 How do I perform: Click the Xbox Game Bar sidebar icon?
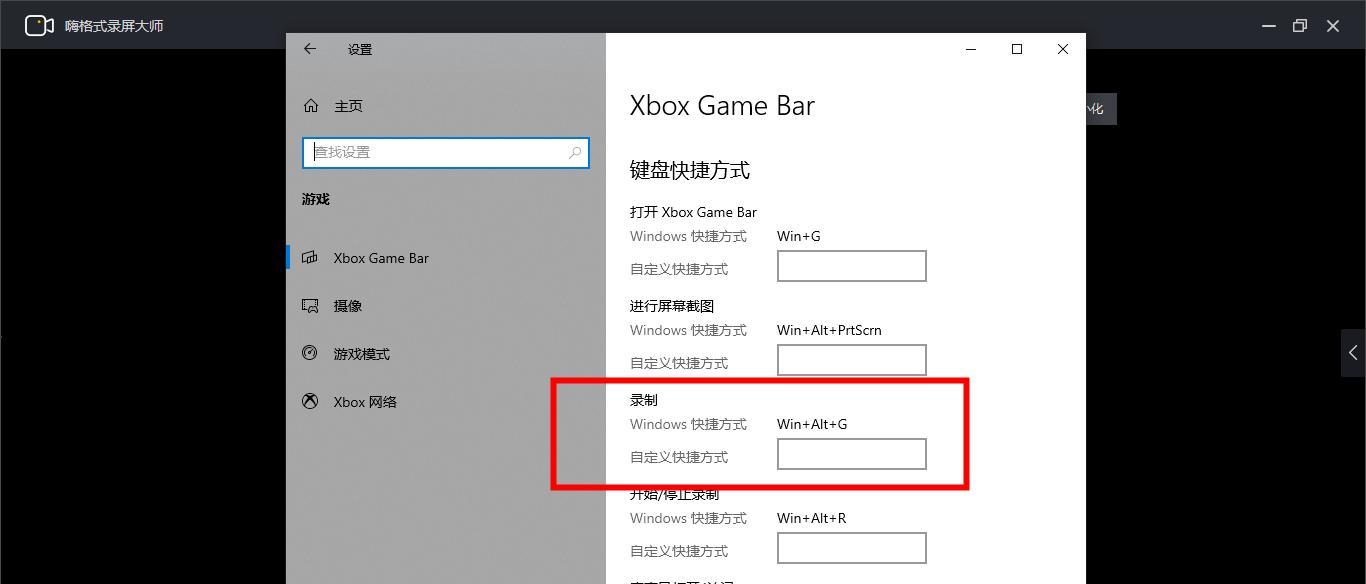[x=310, y=257]
